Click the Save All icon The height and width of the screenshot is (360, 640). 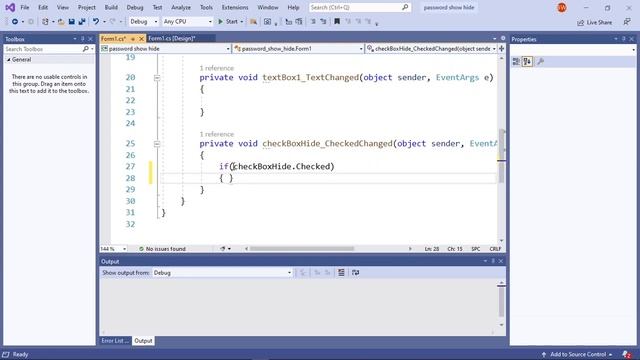point(82,22)
